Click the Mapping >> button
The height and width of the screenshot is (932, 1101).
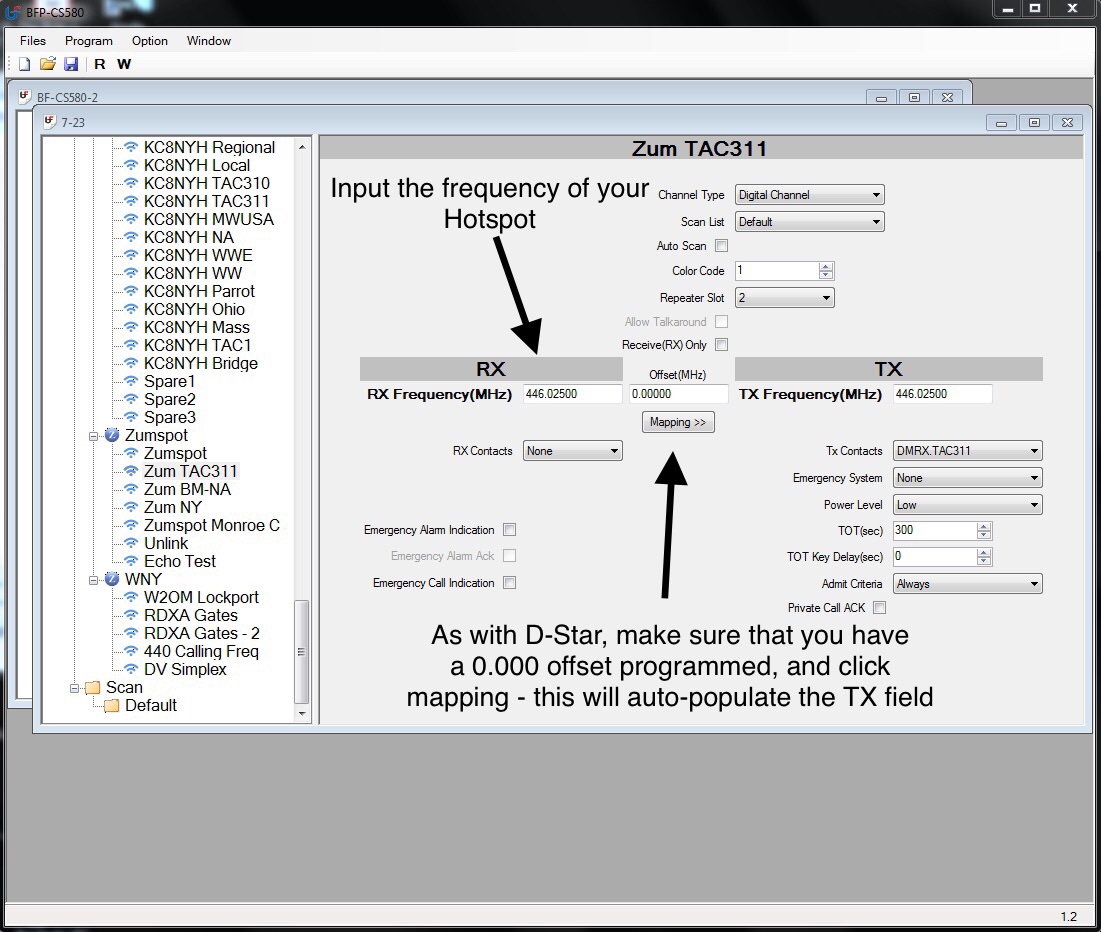click(x=678, y=423)
